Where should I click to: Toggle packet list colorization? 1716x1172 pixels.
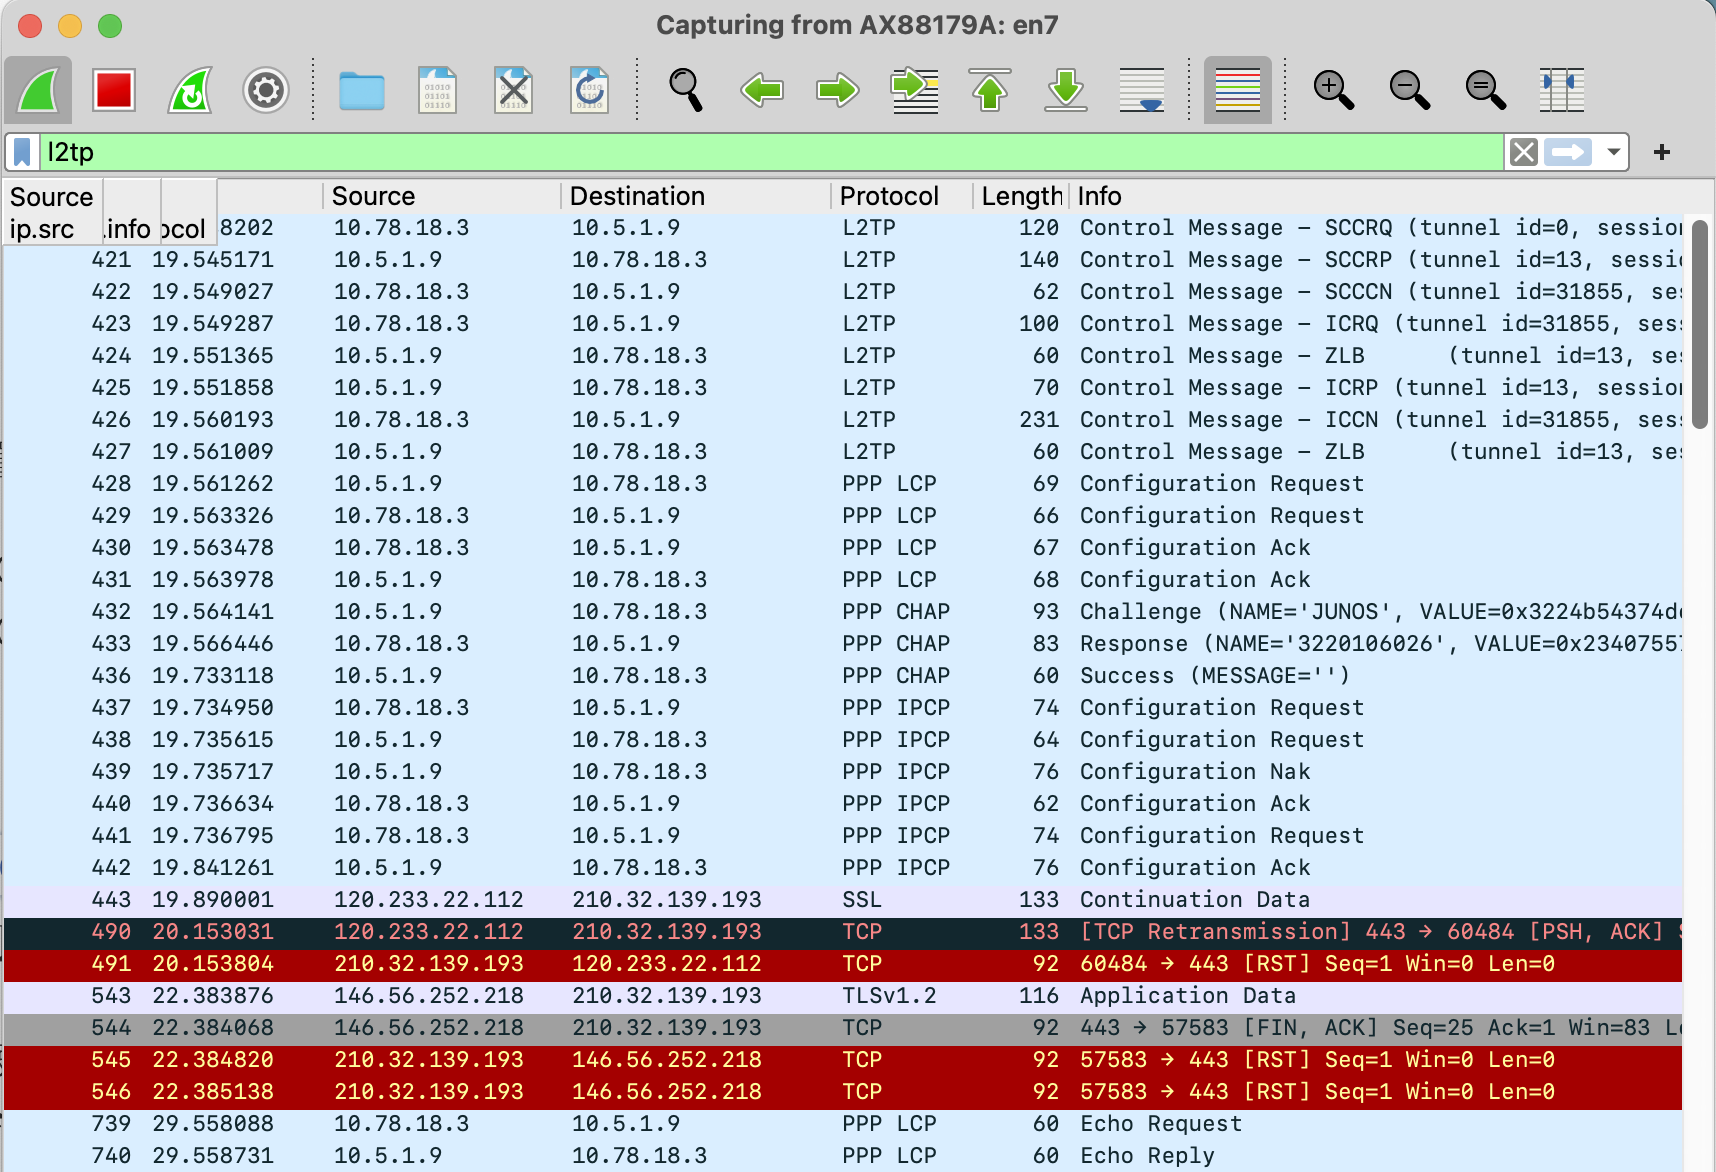[1237, 90]
